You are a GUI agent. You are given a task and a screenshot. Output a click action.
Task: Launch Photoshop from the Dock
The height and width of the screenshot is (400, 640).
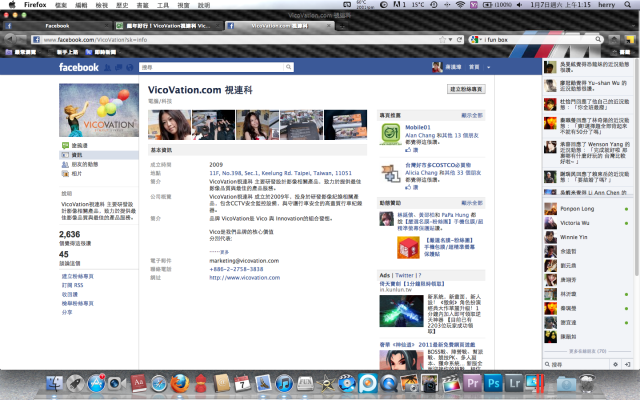pos(493,384)
